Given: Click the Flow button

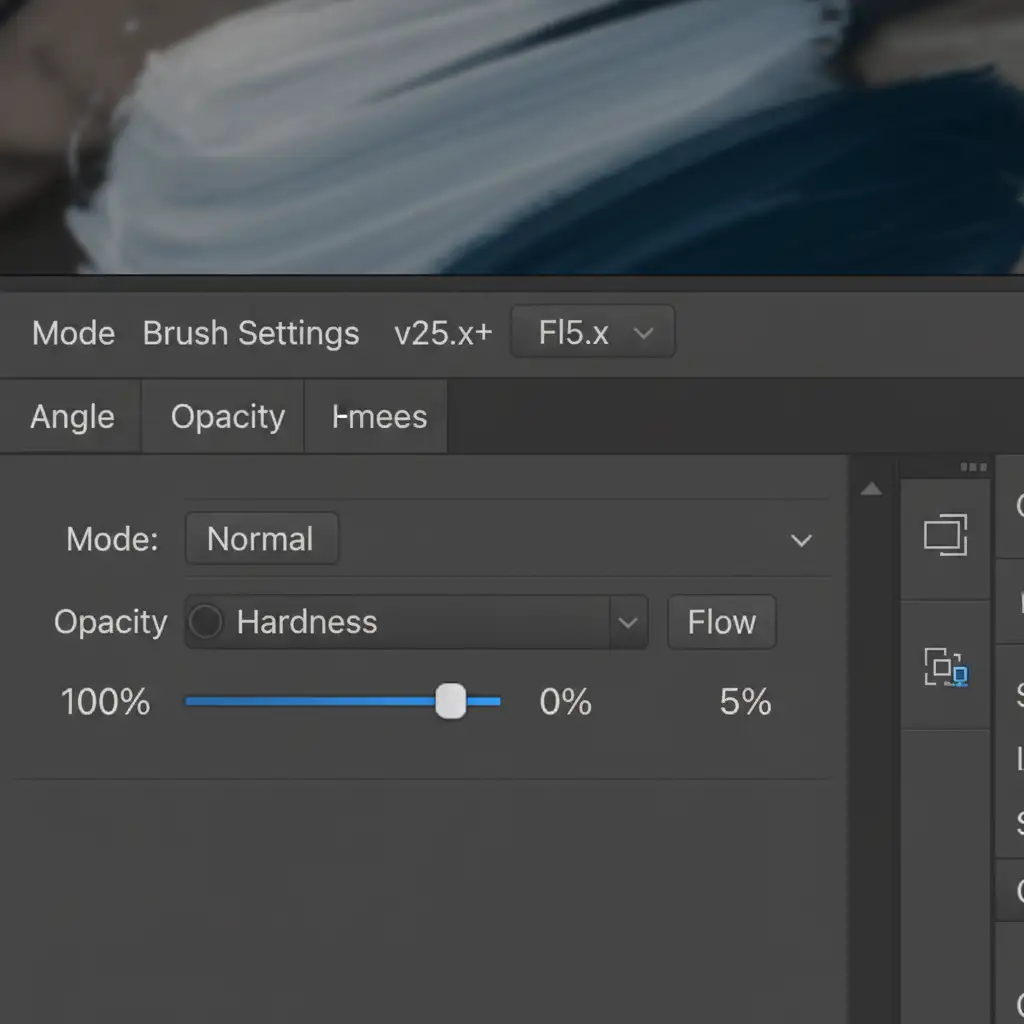Looking at the screenshot, I should click(x=721, y=622).
